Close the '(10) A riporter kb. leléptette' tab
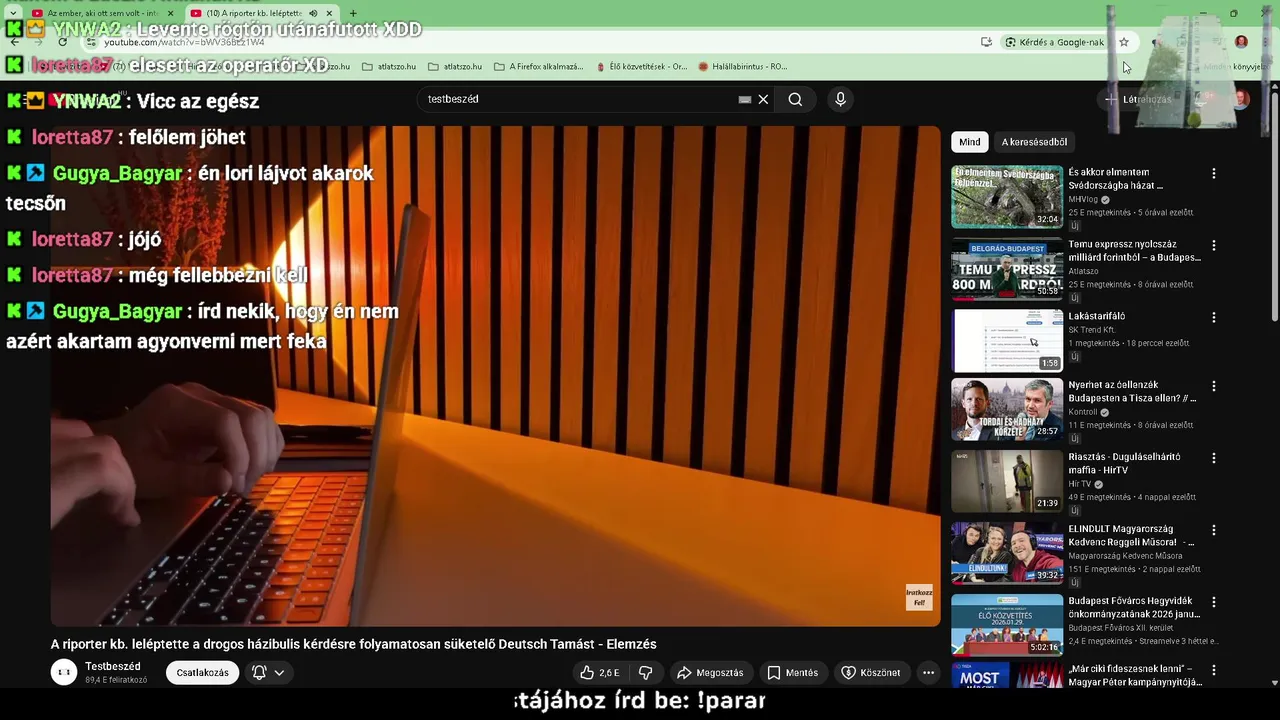The height and width of the screenshot is (720, 1280). pos(329,13)
